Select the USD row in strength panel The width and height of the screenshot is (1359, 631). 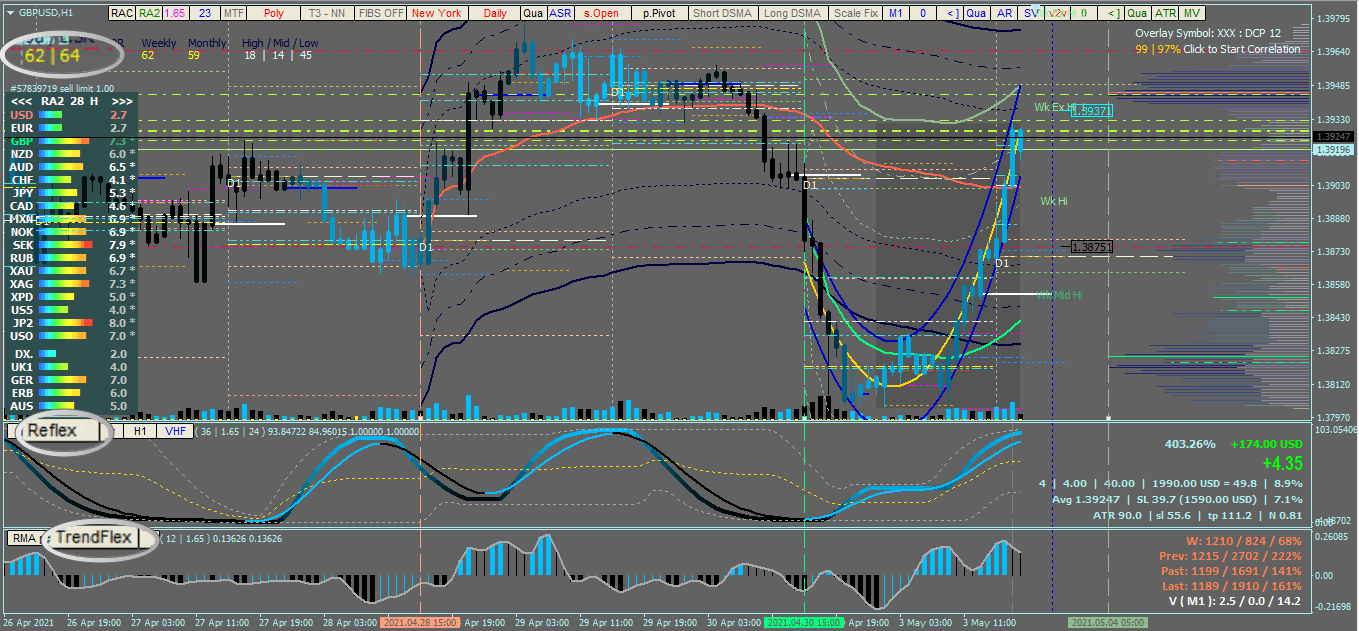click(71, 115)
